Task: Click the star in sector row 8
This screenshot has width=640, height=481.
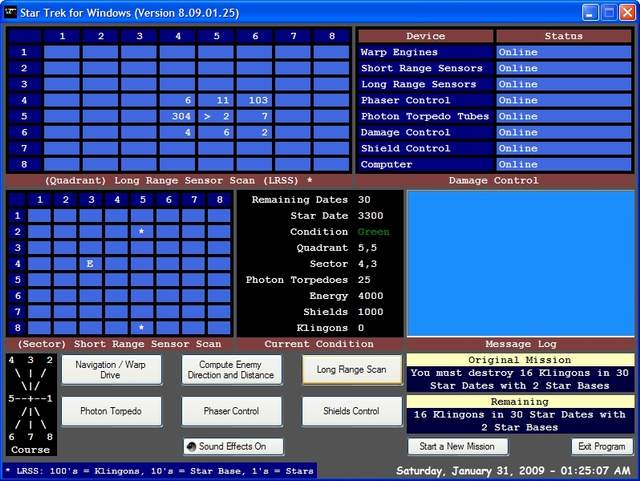Action: coord(142,327)
